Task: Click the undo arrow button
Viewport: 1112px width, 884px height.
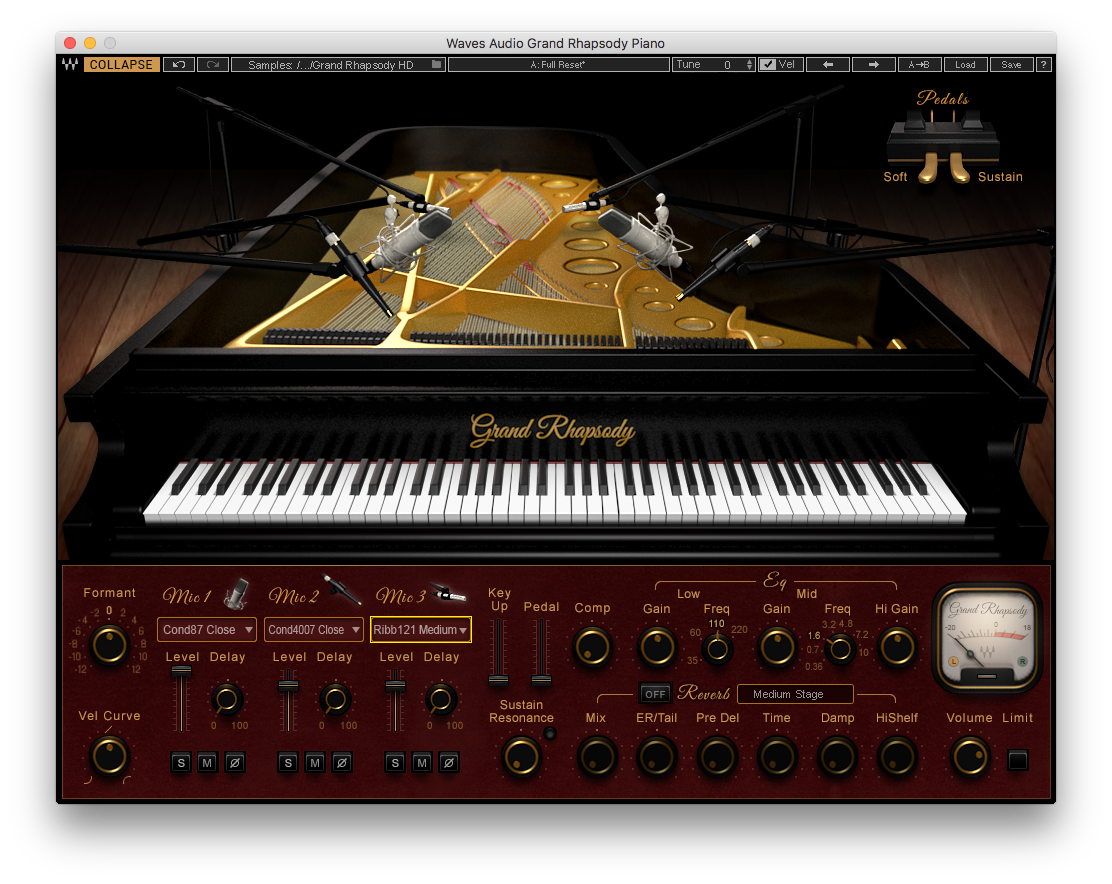Action: pyautogui.click(x=179, y=65)
